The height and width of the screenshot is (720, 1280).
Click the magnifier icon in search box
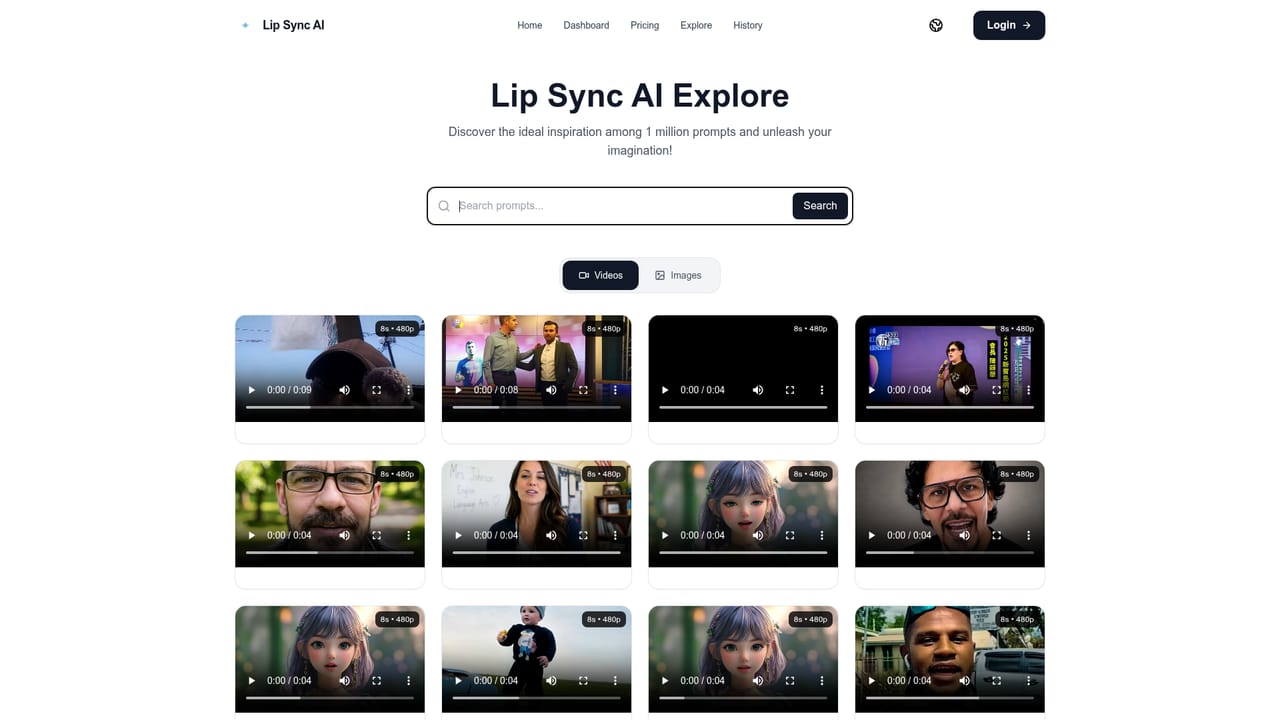pyautogui.click(x=444, y=206)
